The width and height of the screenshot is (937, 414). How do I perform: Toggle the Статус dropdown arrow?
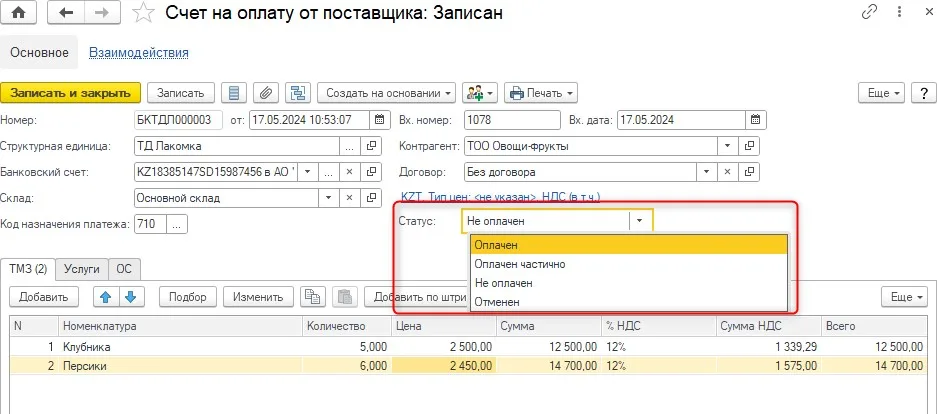640,220
